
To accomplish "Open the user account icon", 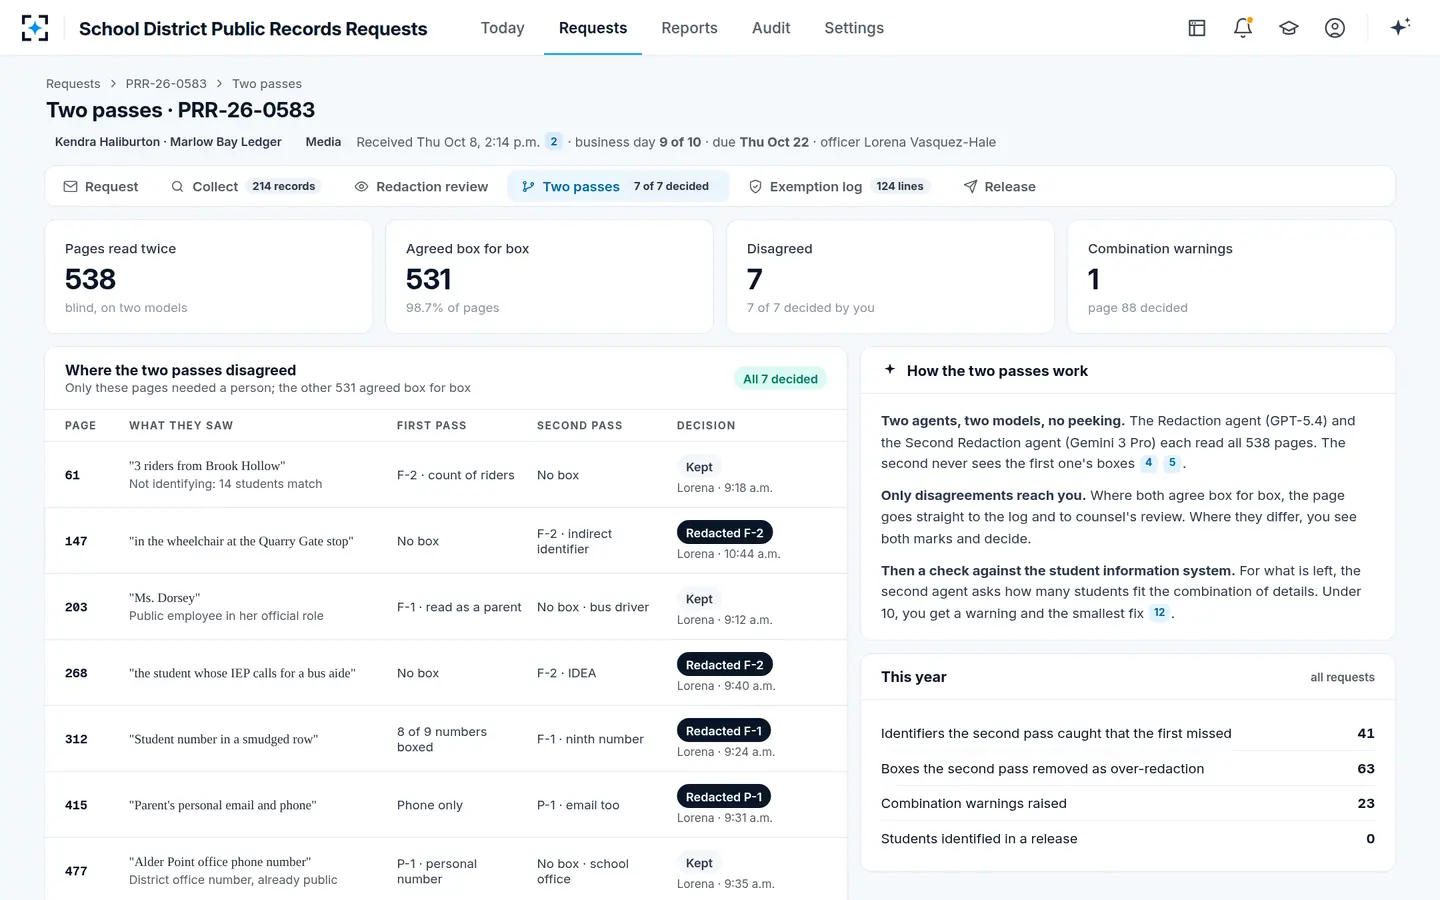I will 1335,28.
